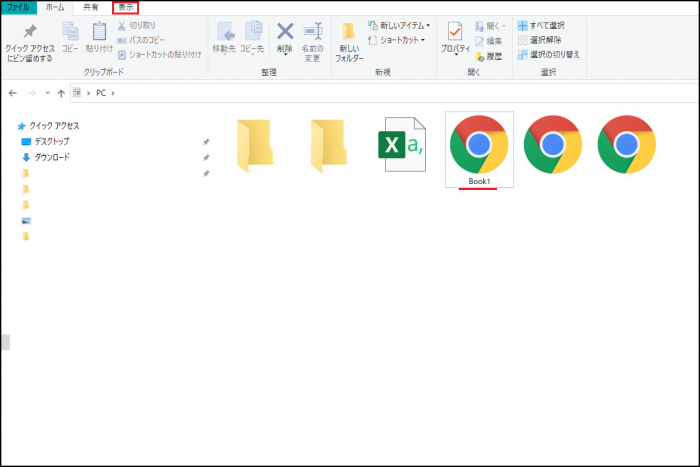Select the Book1 Chrome file
The image size is (700, 467).
[x=479, y=150]
